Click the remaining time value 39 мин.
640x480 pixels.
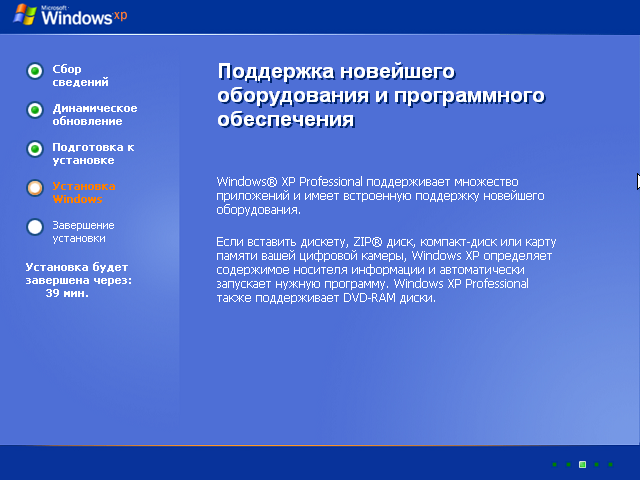[67, 293]
